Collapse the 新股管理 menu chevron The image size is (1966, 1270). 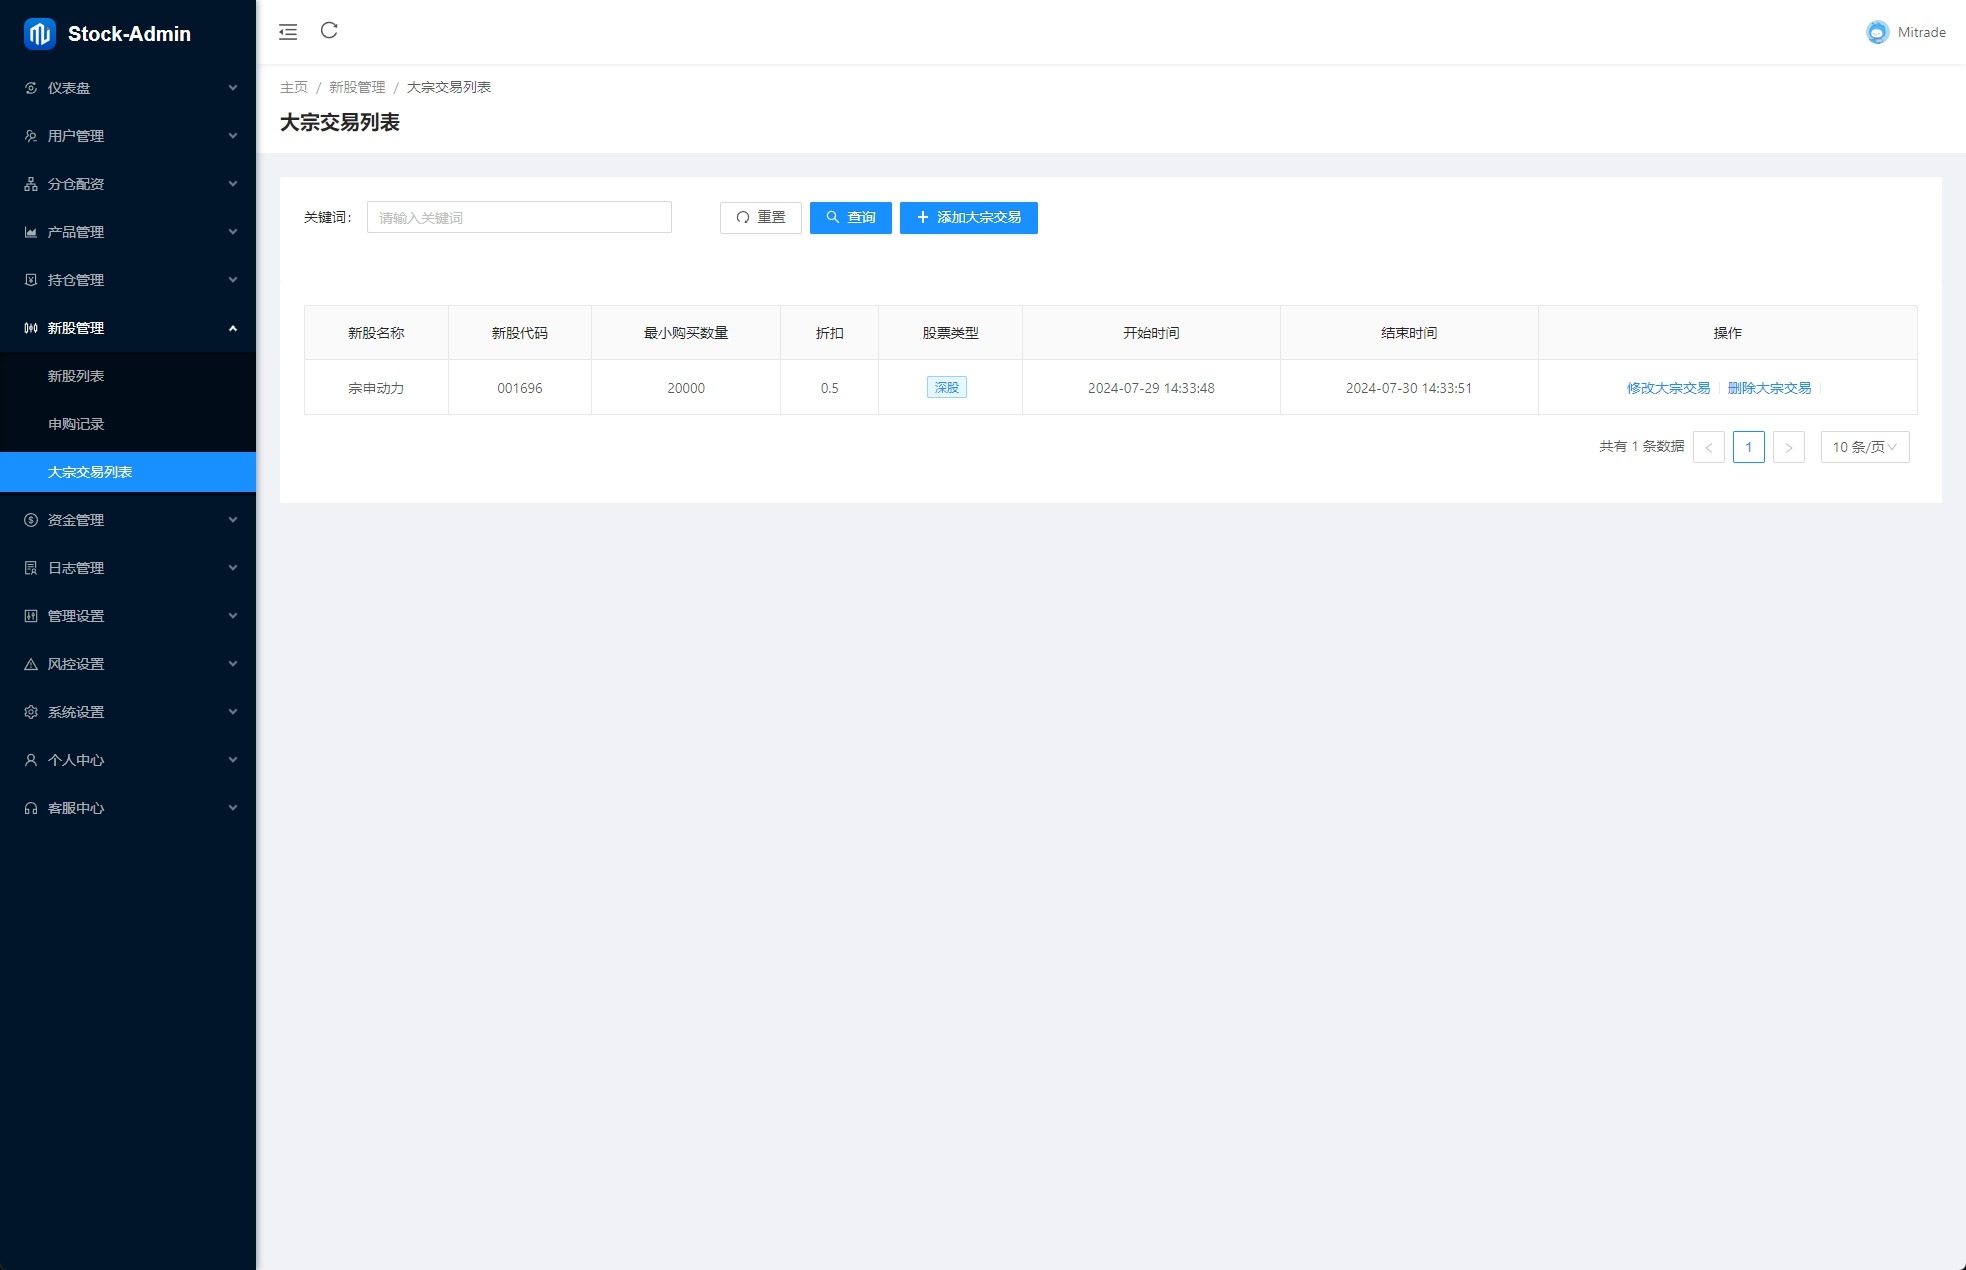[x=233, y=328]
